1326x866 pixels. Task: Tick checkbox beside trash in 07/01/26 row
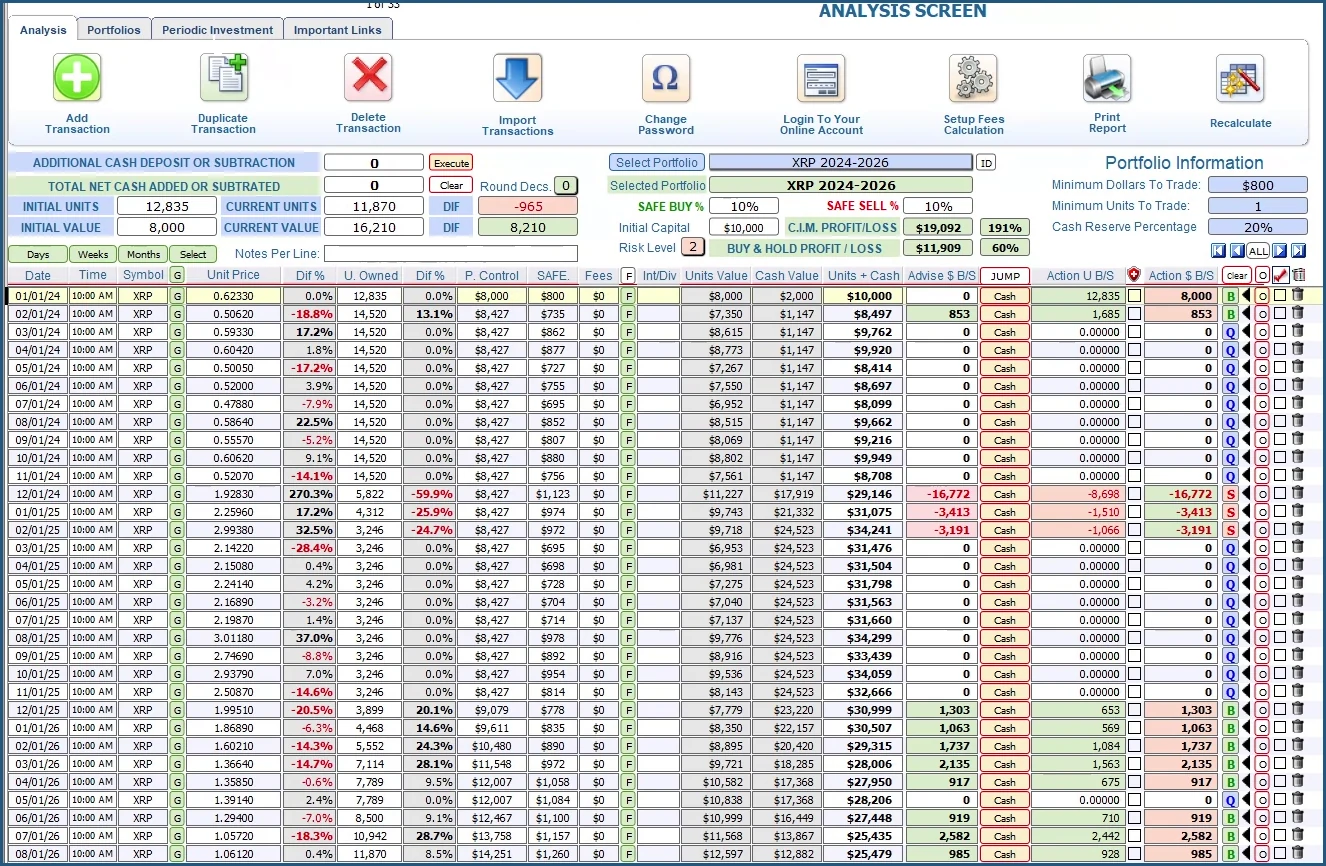[1280, 835]
